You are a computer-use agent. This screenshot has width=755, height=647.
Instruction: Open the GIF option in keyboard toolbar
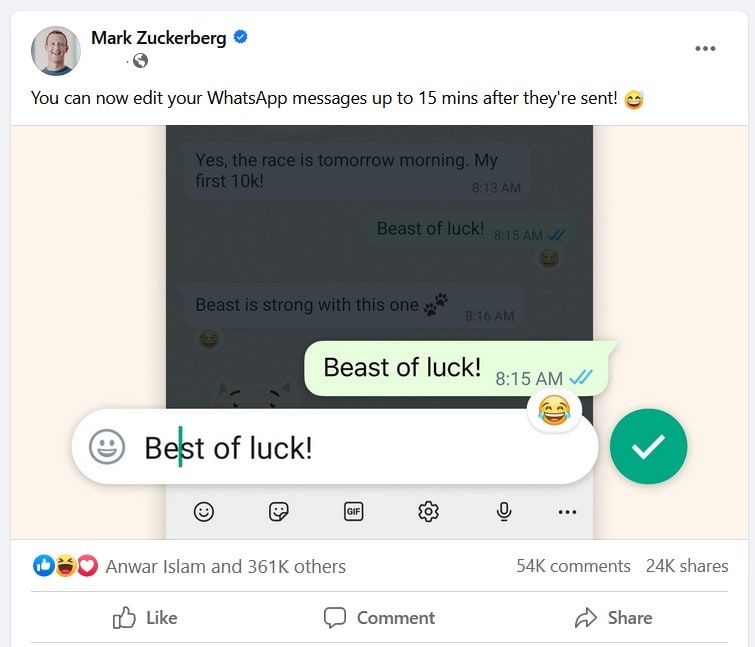(353, 511)
